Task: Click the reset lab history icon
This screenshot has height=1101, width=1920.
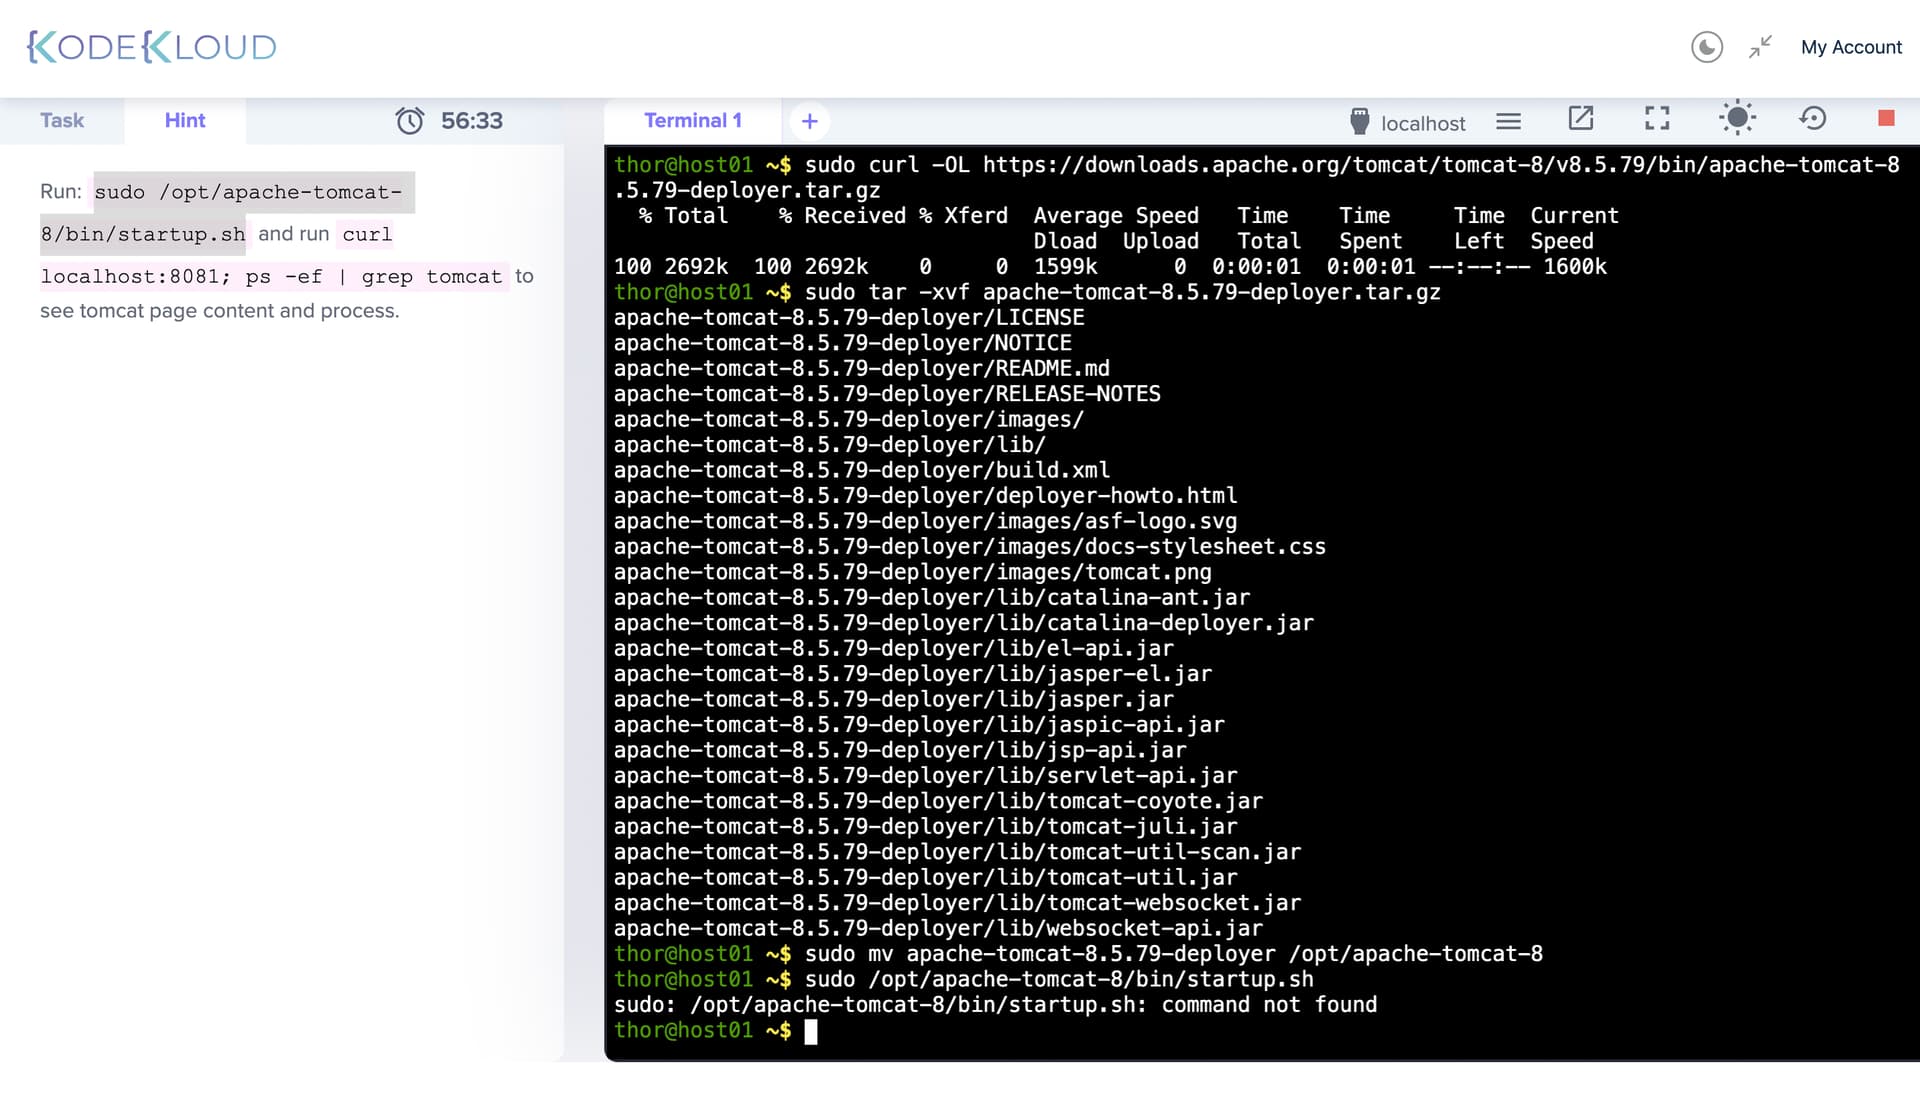Action: 1812,119
